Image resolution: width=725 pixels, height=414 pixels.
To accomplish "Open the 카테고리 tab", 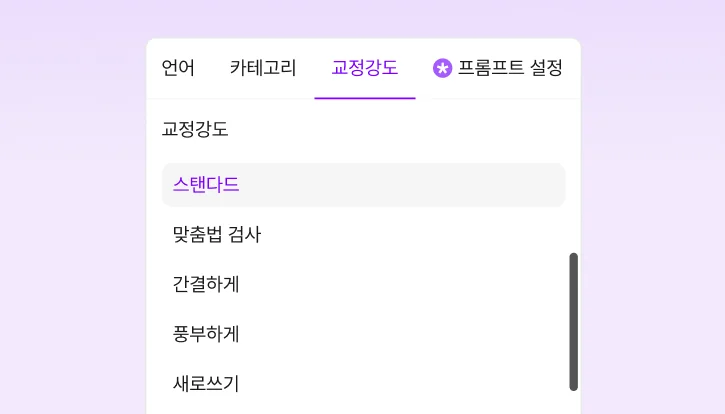I will 263,68.
